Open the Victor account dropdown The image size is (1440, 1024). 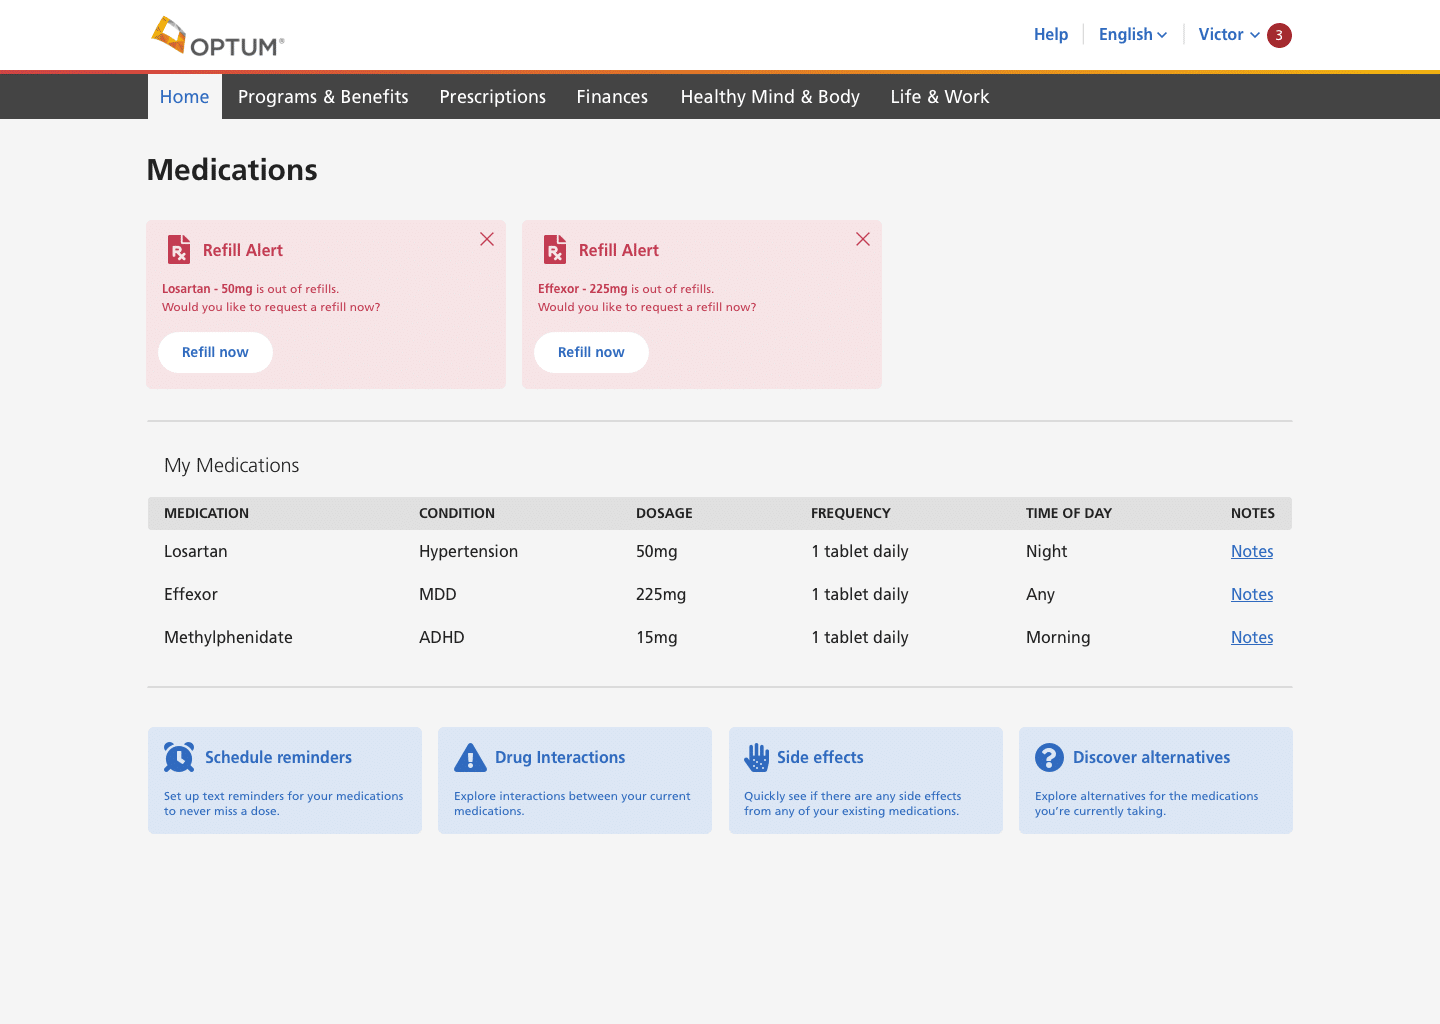point(1228,34)
